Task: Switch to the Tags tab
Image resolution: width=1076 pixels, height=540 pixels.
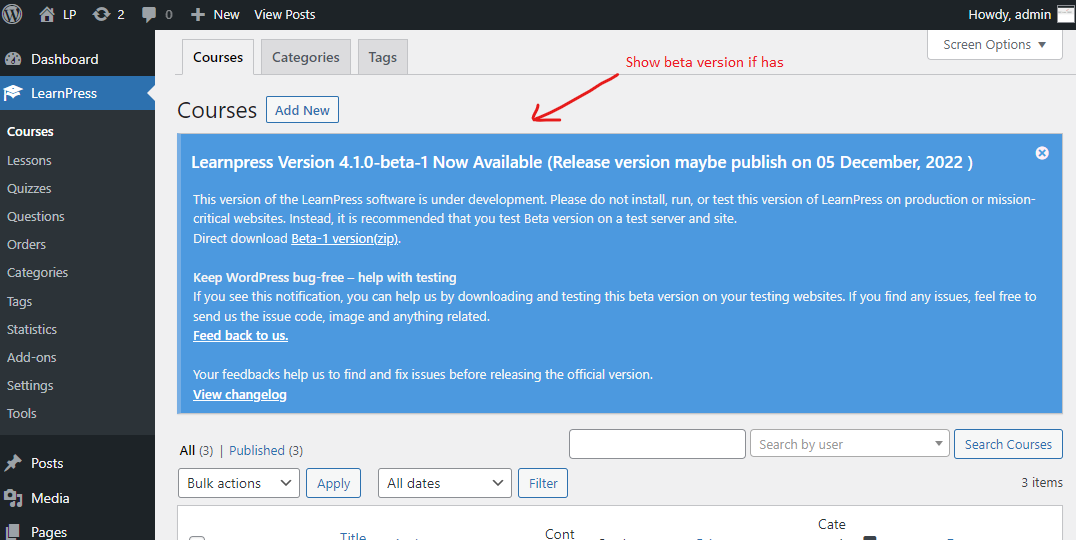Action: (383, 57)
